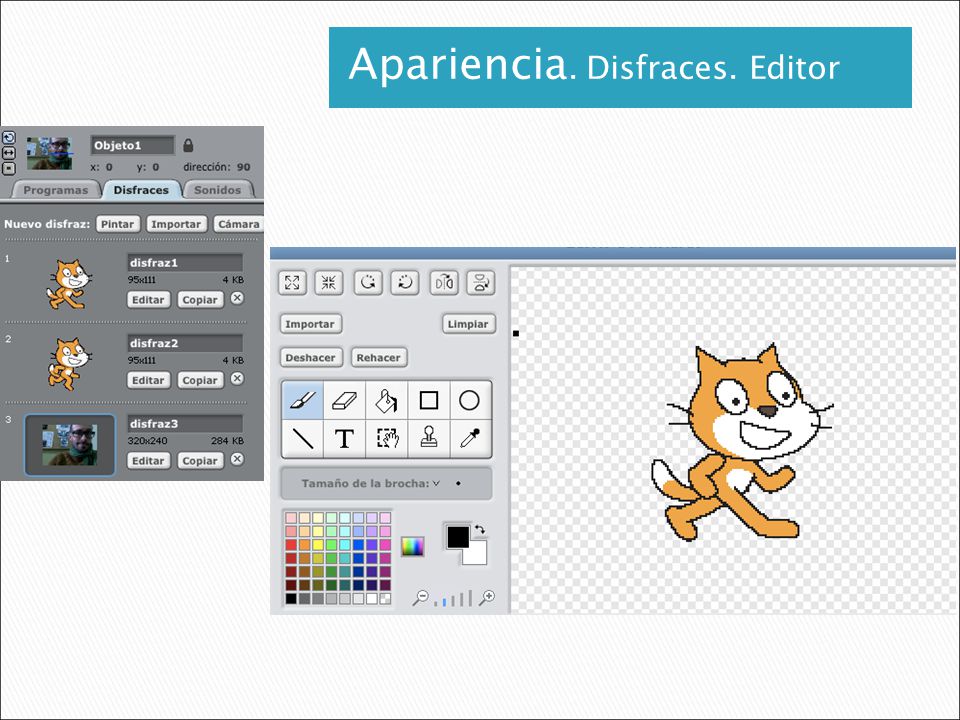Image resolution: width=960 pixels, height=720 pixels.
Task: Click the grow costume icon
Action: pos(292,283)
